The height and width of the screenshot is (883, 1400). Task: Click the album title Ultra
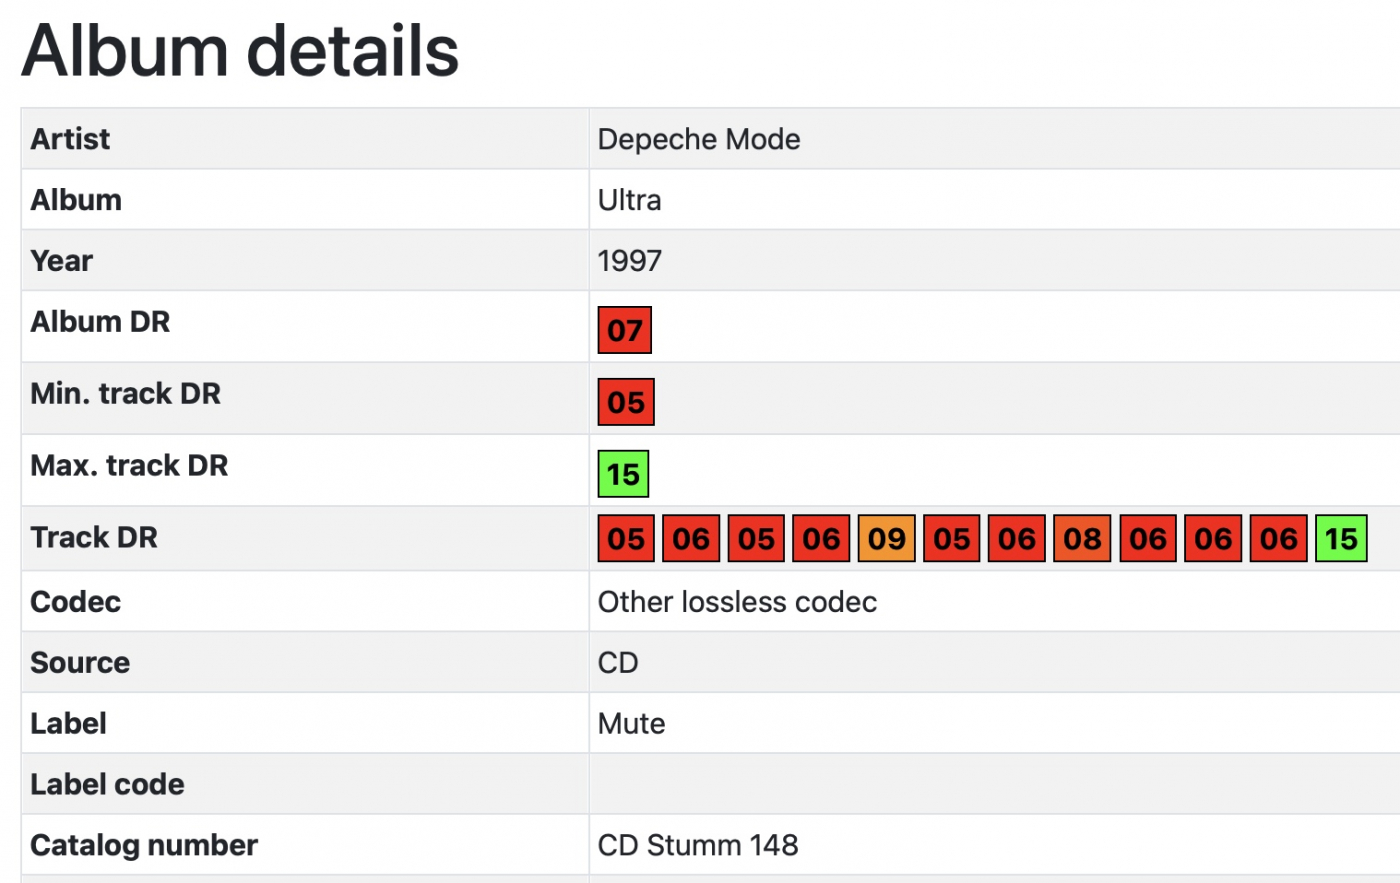pyautogui.click(x=629, y=200)
